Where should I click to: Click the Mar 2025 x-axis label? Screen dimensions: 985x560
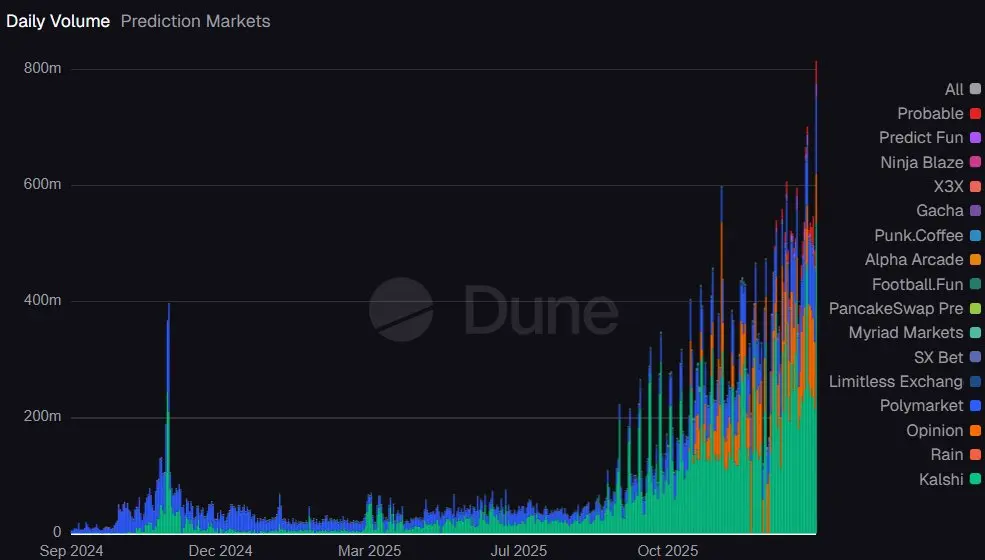(369, 551)
